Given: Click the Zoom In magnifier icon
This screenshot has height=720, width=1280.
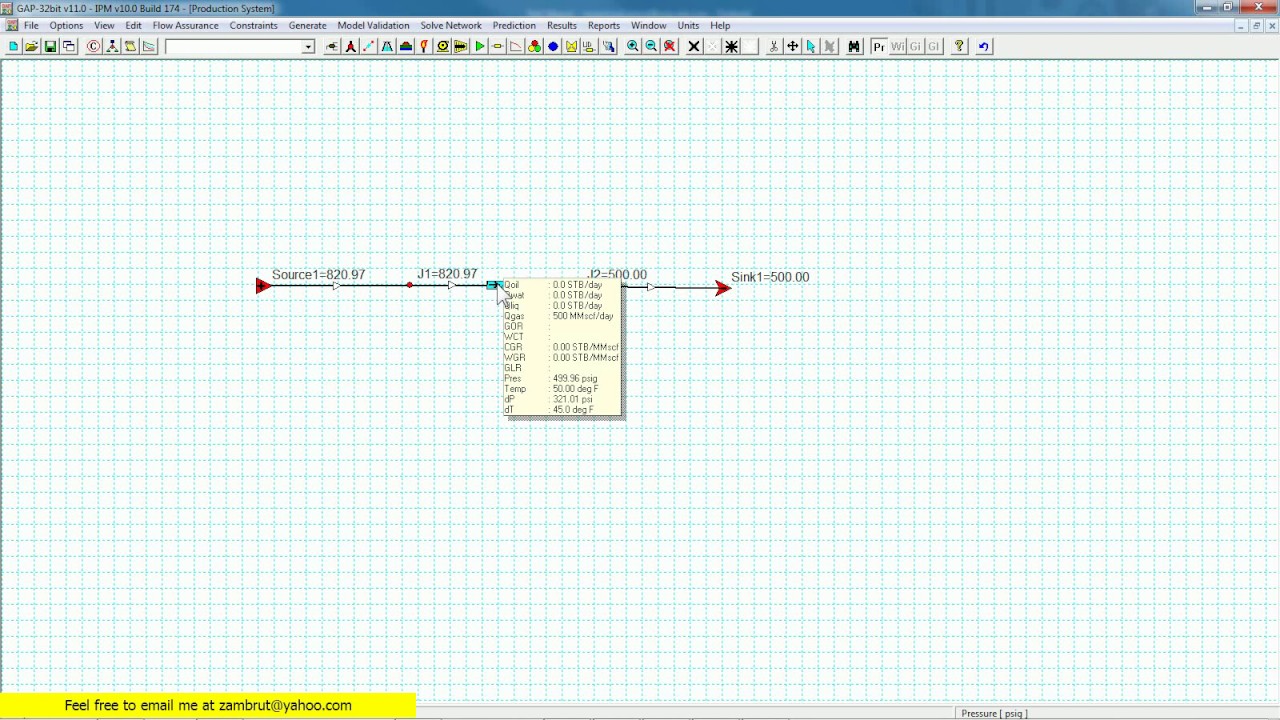Looking at the screenshot, I should pos(633,46).
